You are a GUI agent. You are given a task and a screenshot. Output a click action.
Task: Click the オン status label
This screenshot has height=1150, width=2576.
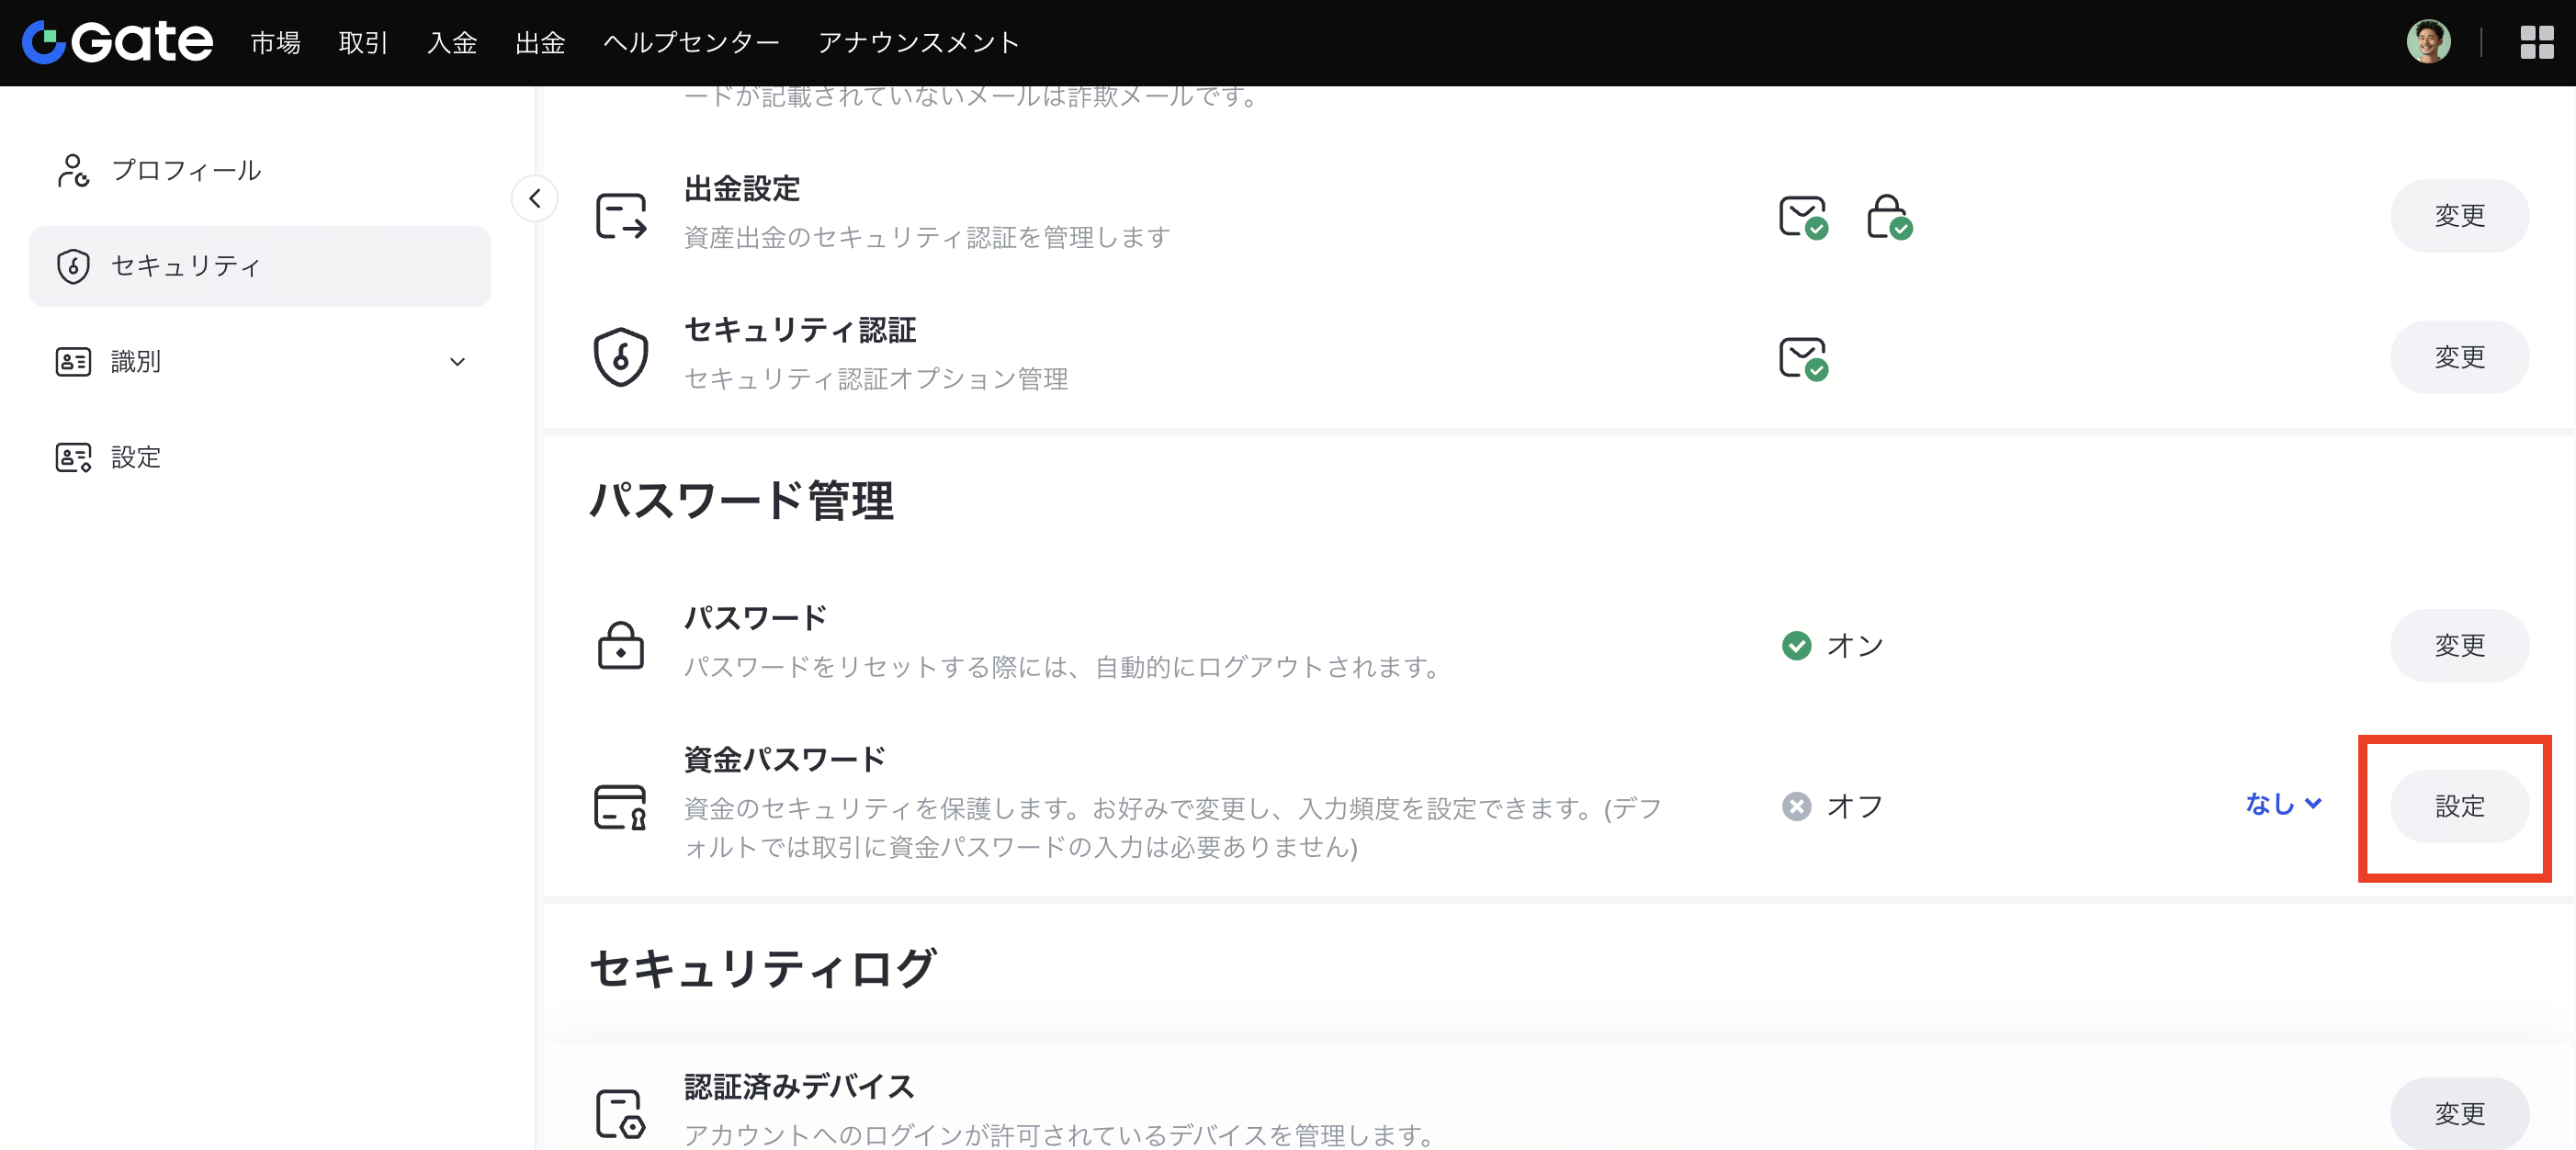pos(1855,645)
